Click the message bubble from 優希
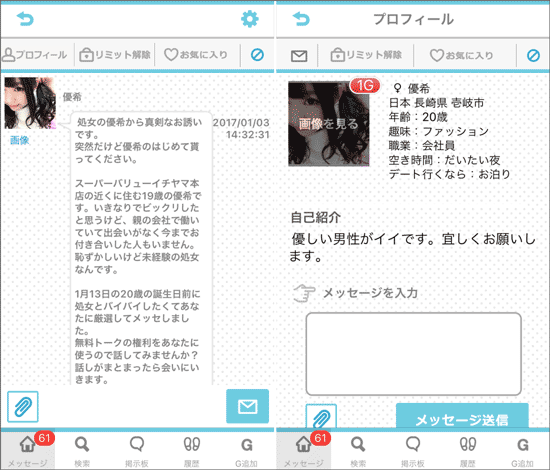Viewport: 550px width, 470px height. click(x=141, y=248)
